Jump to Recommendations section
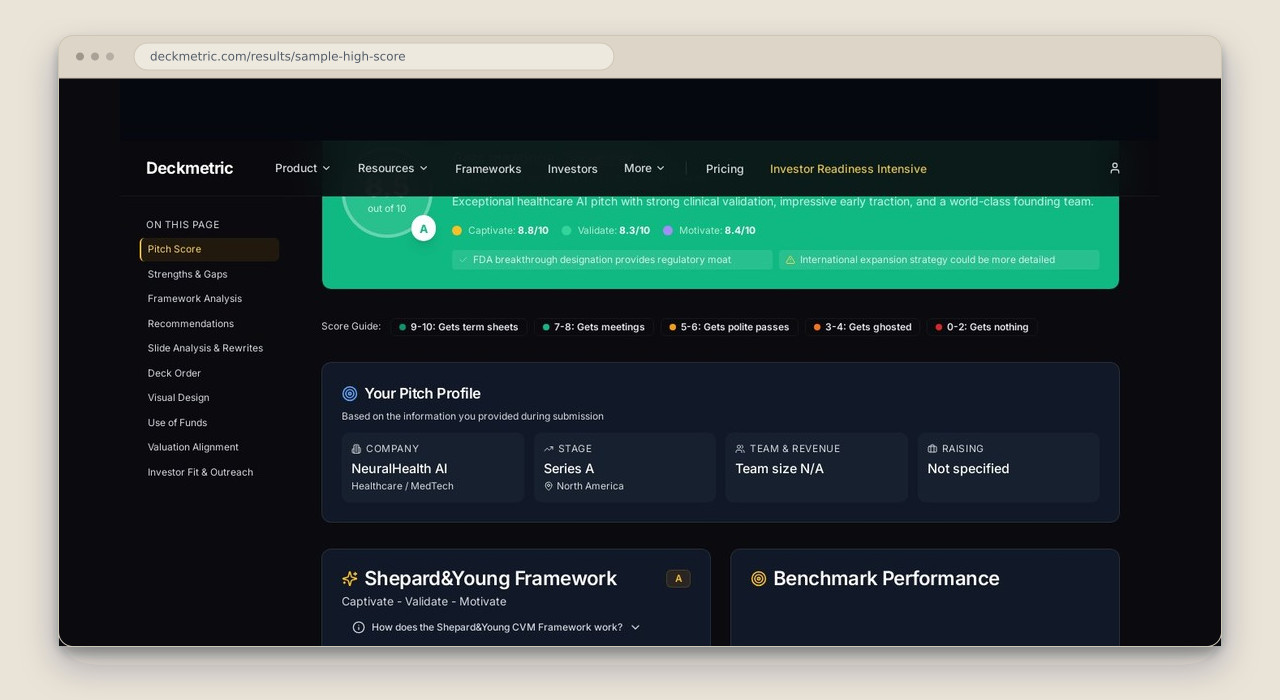Viewport: 1280px width, 700px height. tap(191, 324)
